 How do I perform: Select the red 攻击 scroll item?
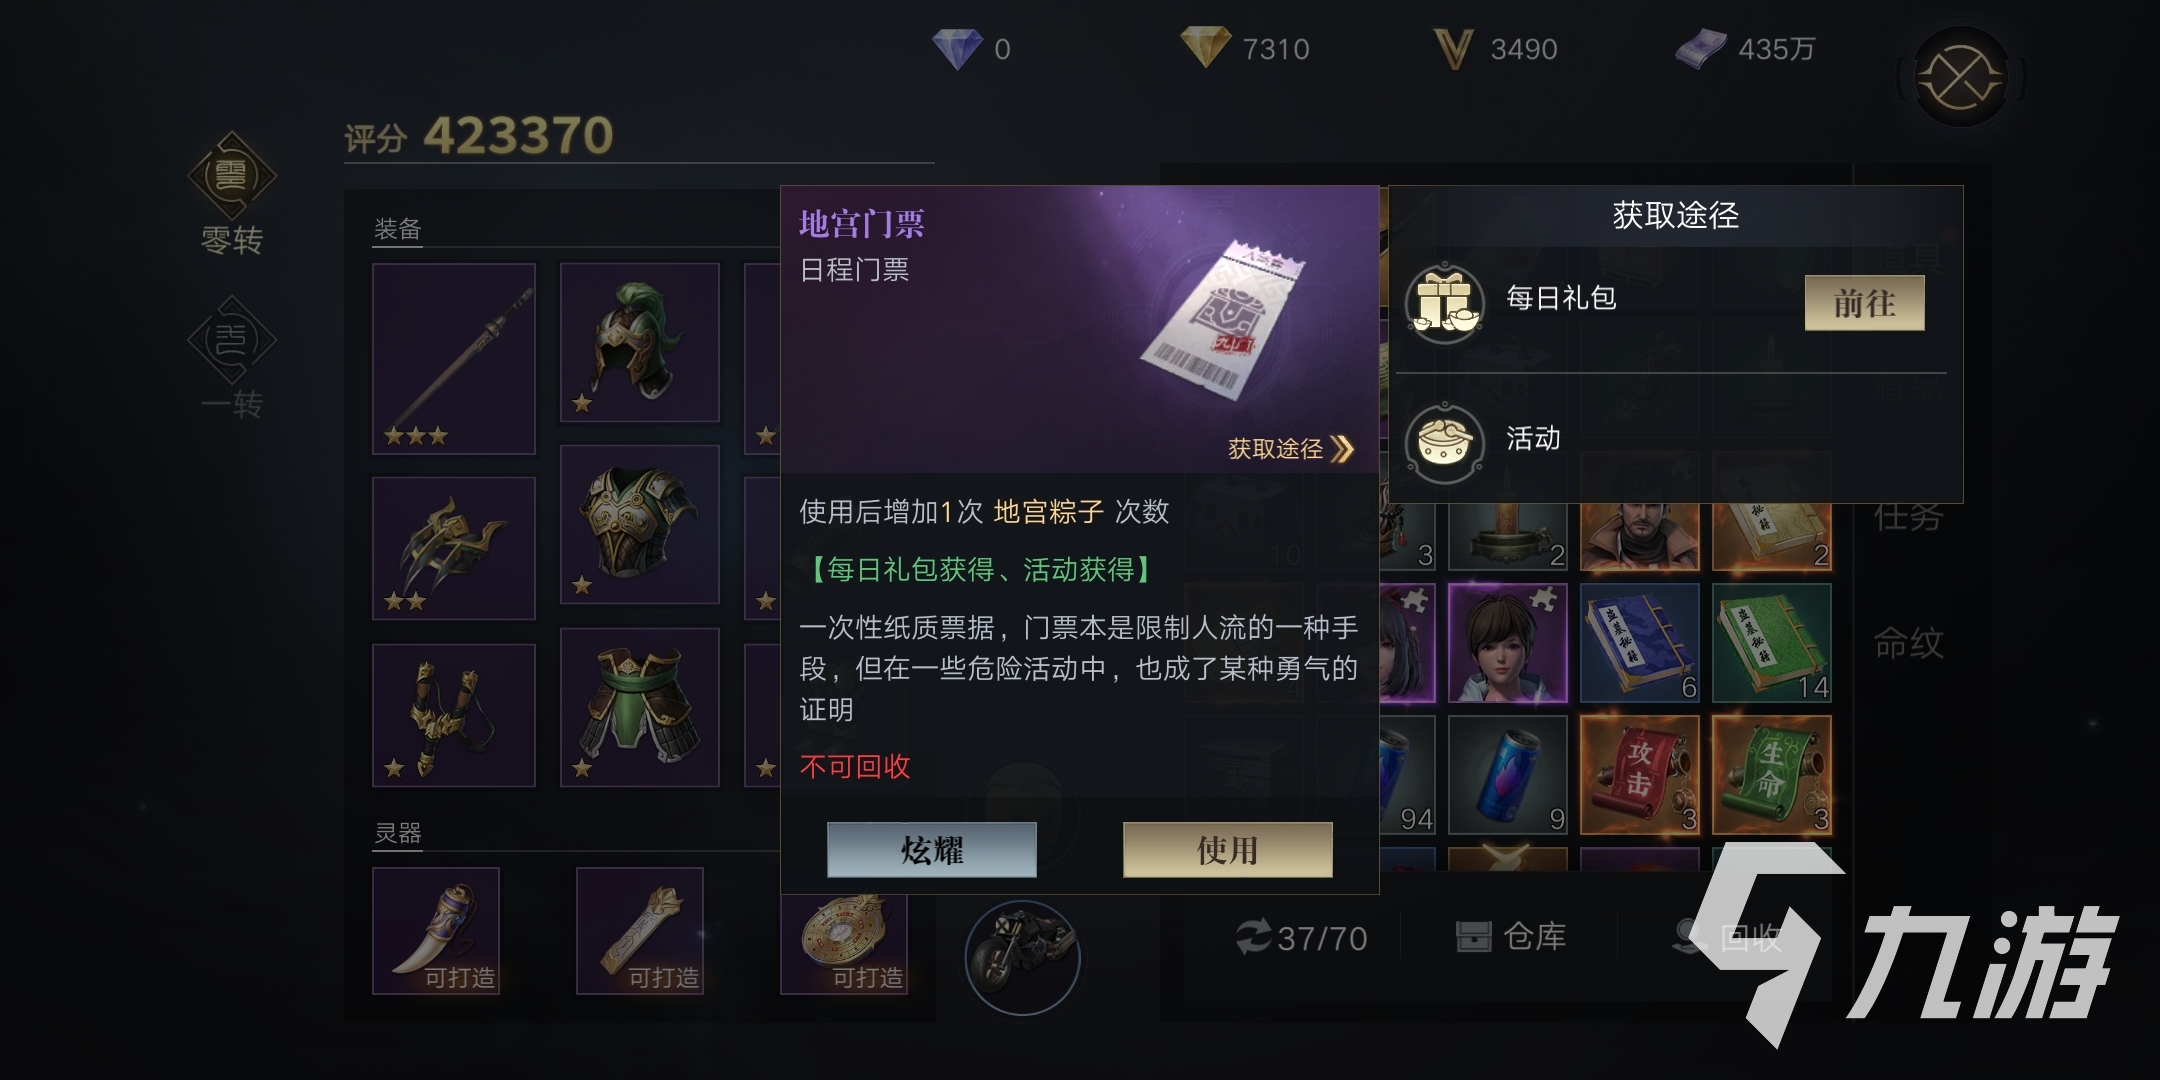(1640, 775)
